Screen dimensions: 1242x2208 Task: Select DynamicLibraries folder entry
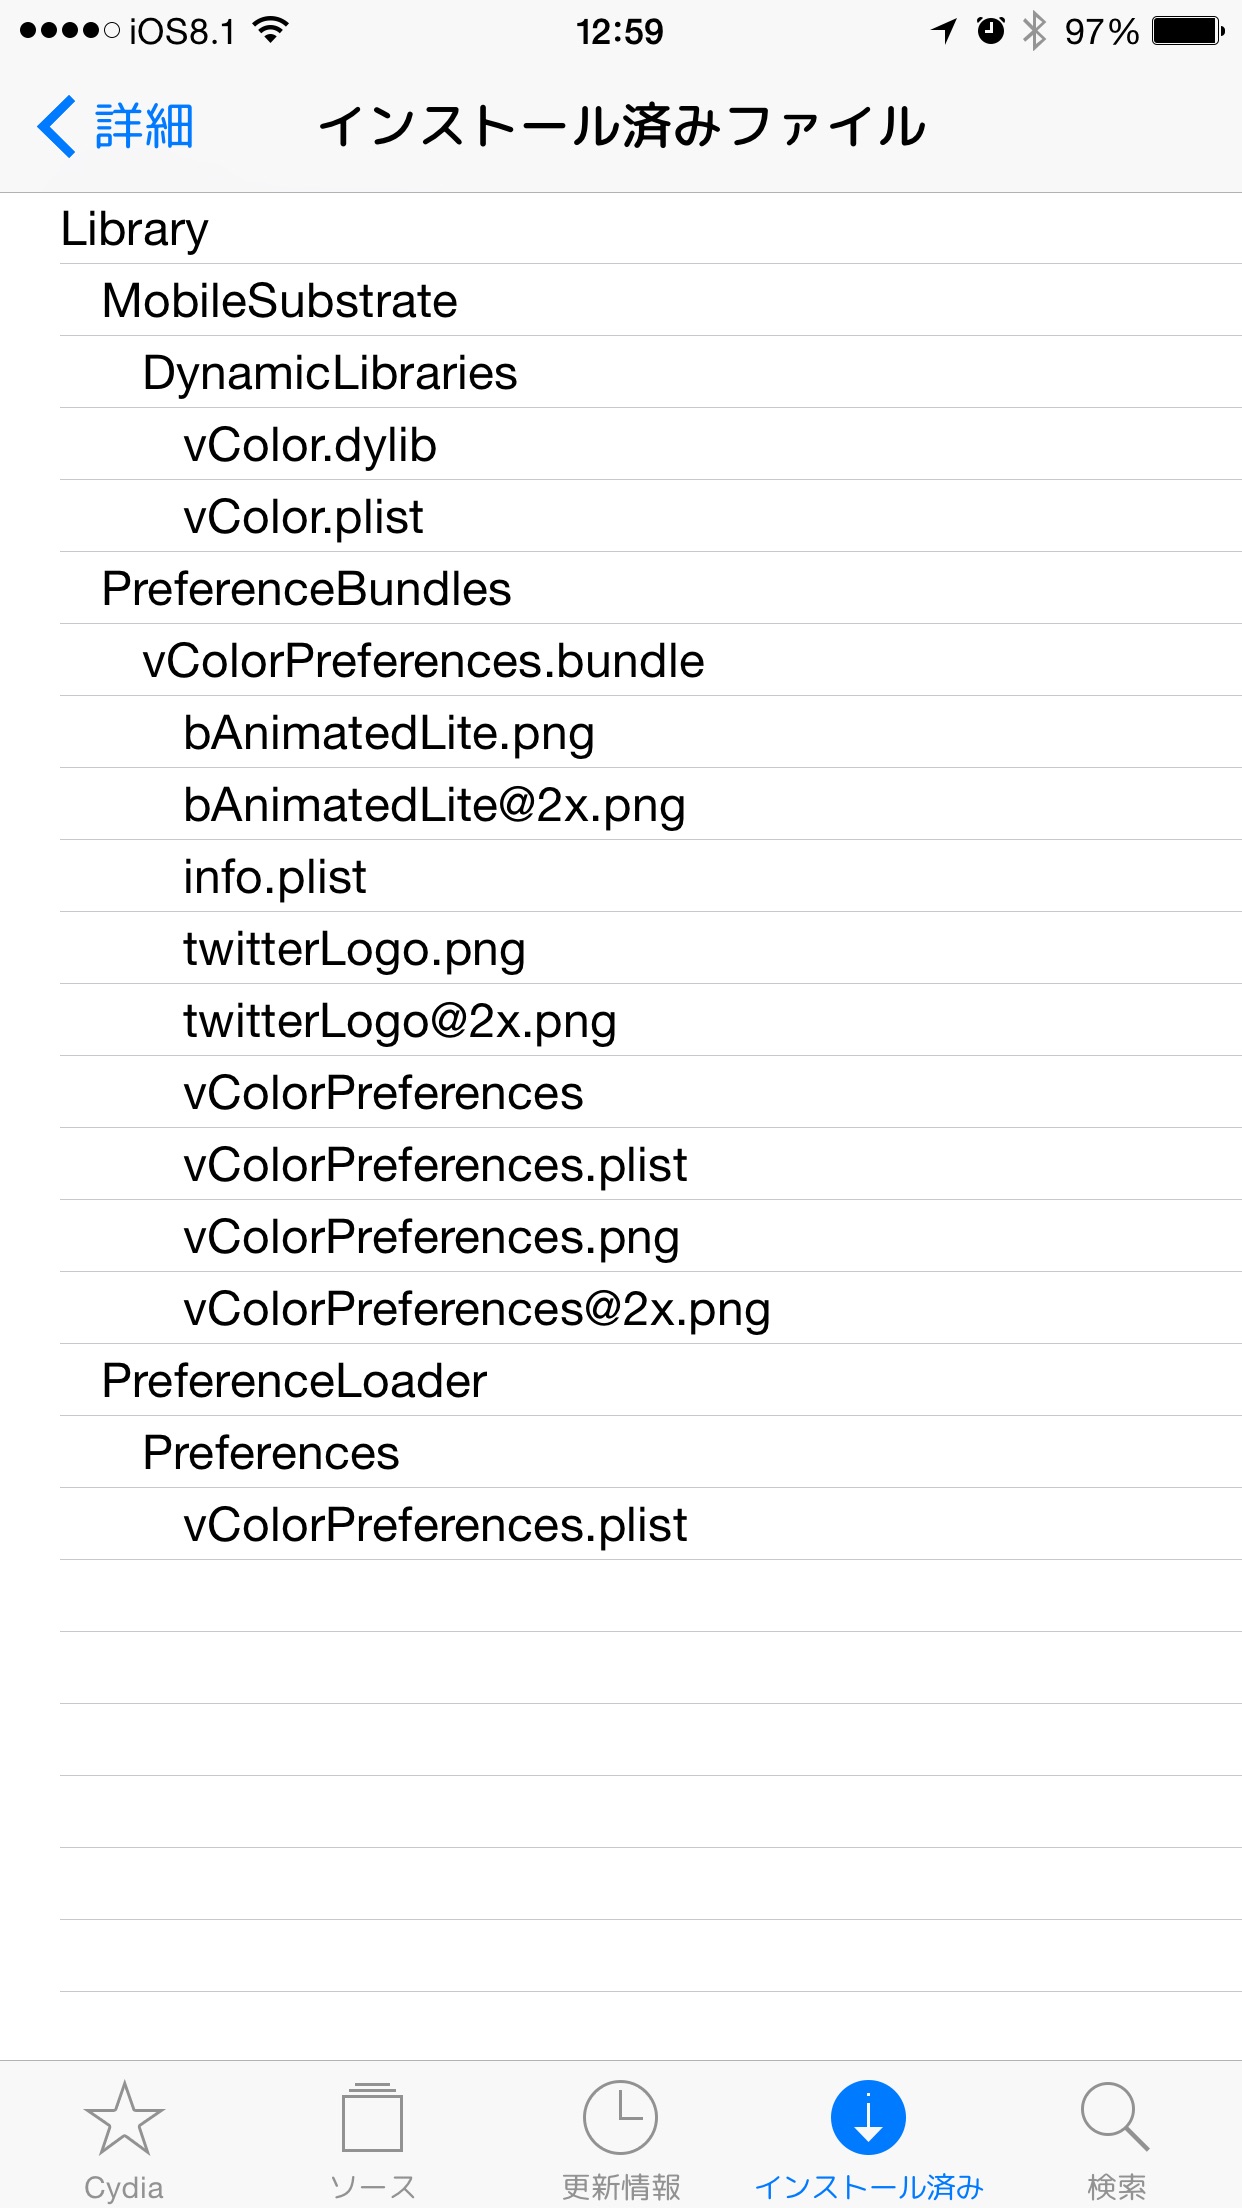tap(651, 373)
